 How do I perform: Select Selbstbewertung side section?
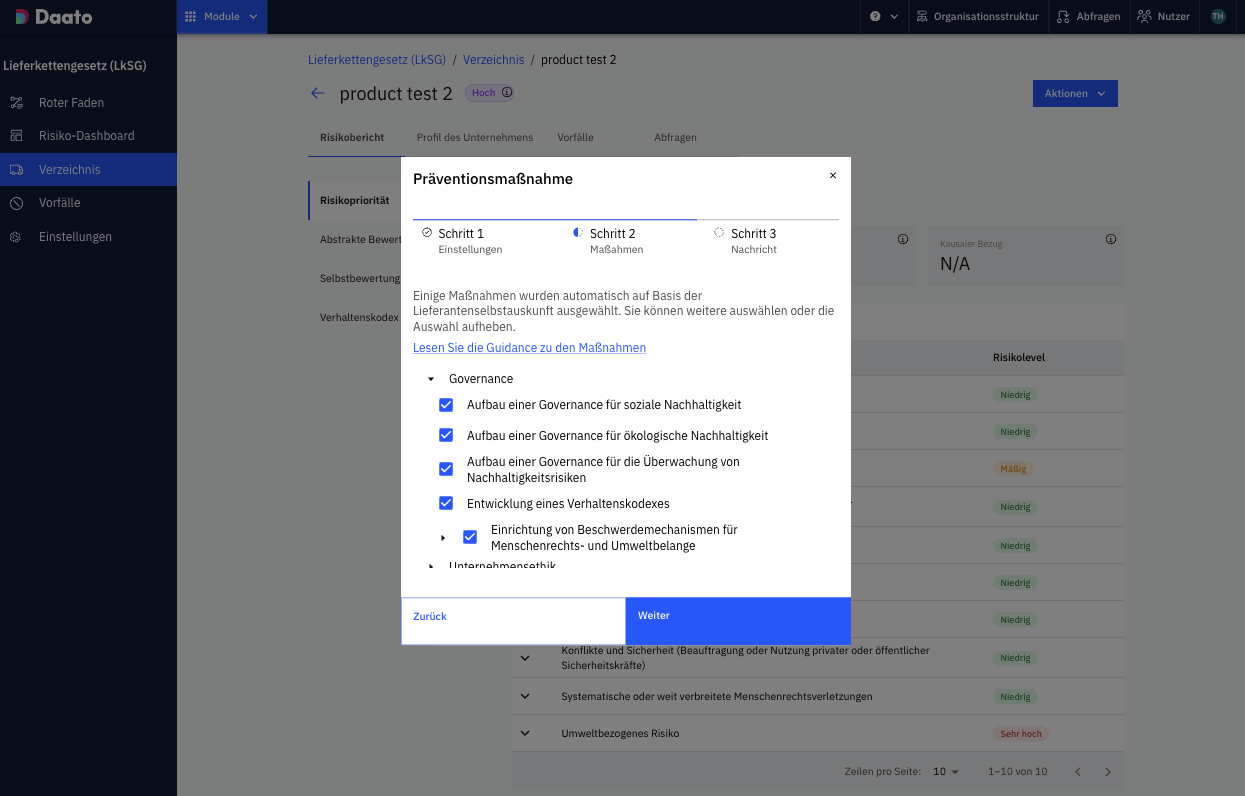click(360, 278)
